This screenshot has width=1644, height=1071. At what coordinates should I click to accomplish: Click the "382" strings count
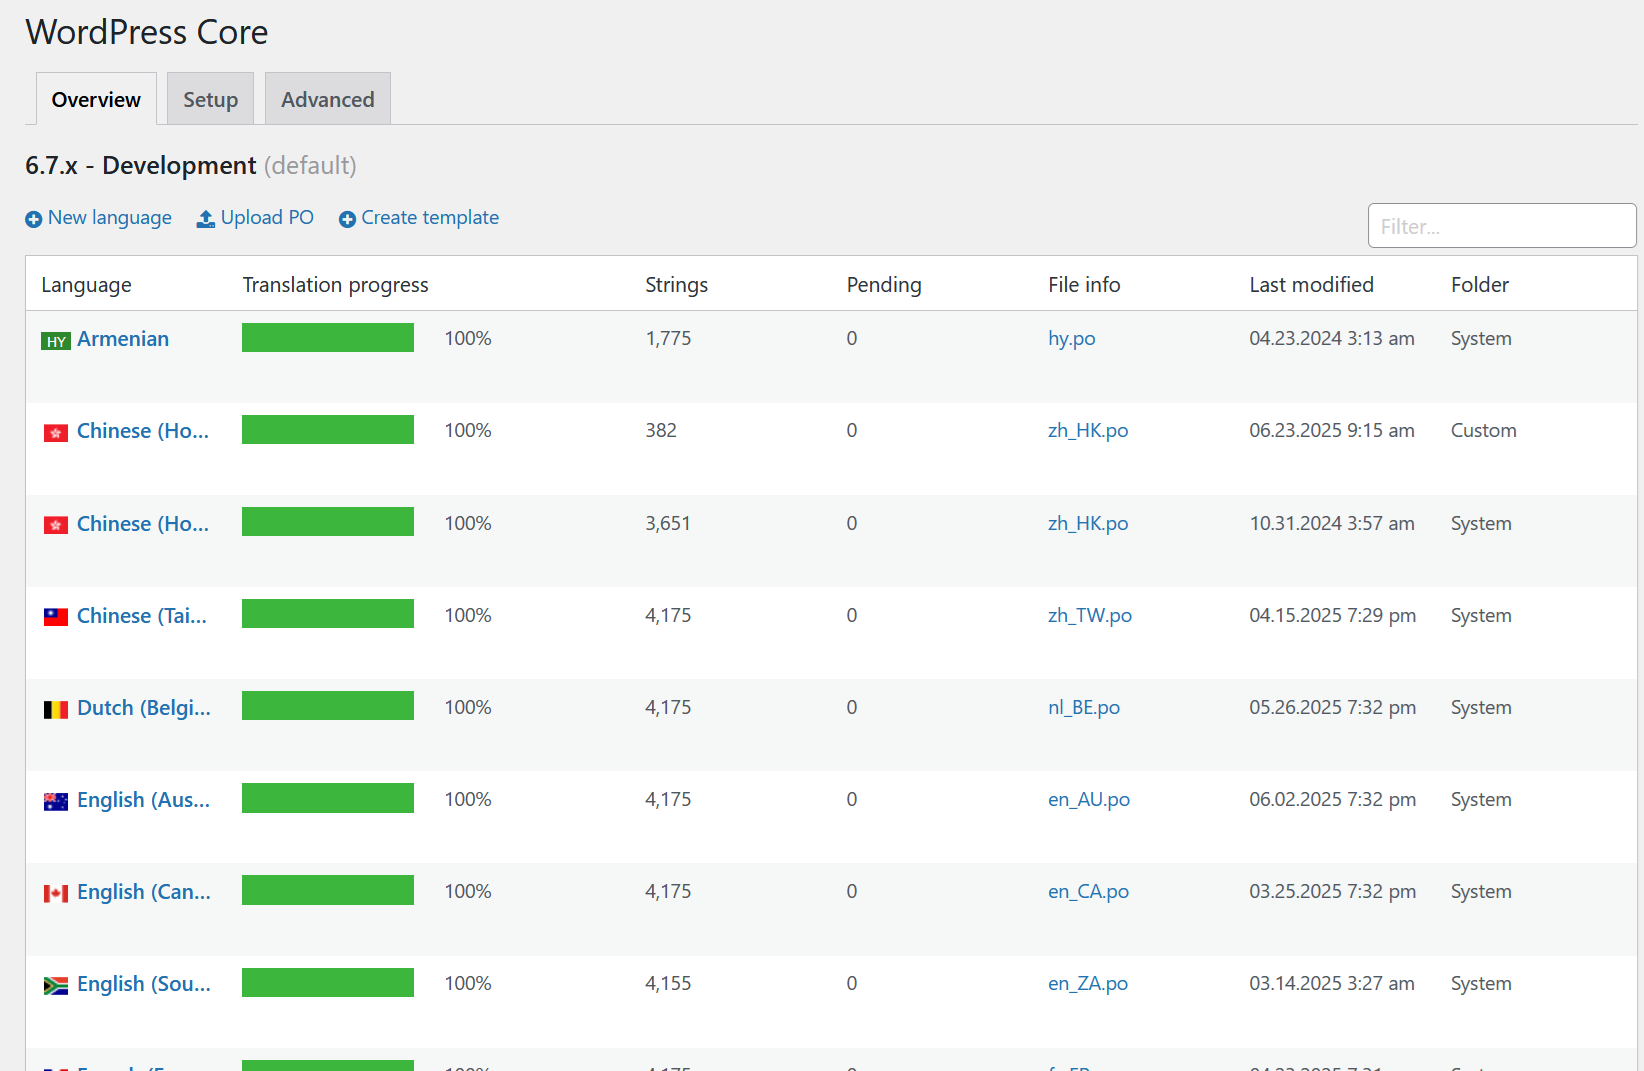click(x=661, y=431)
